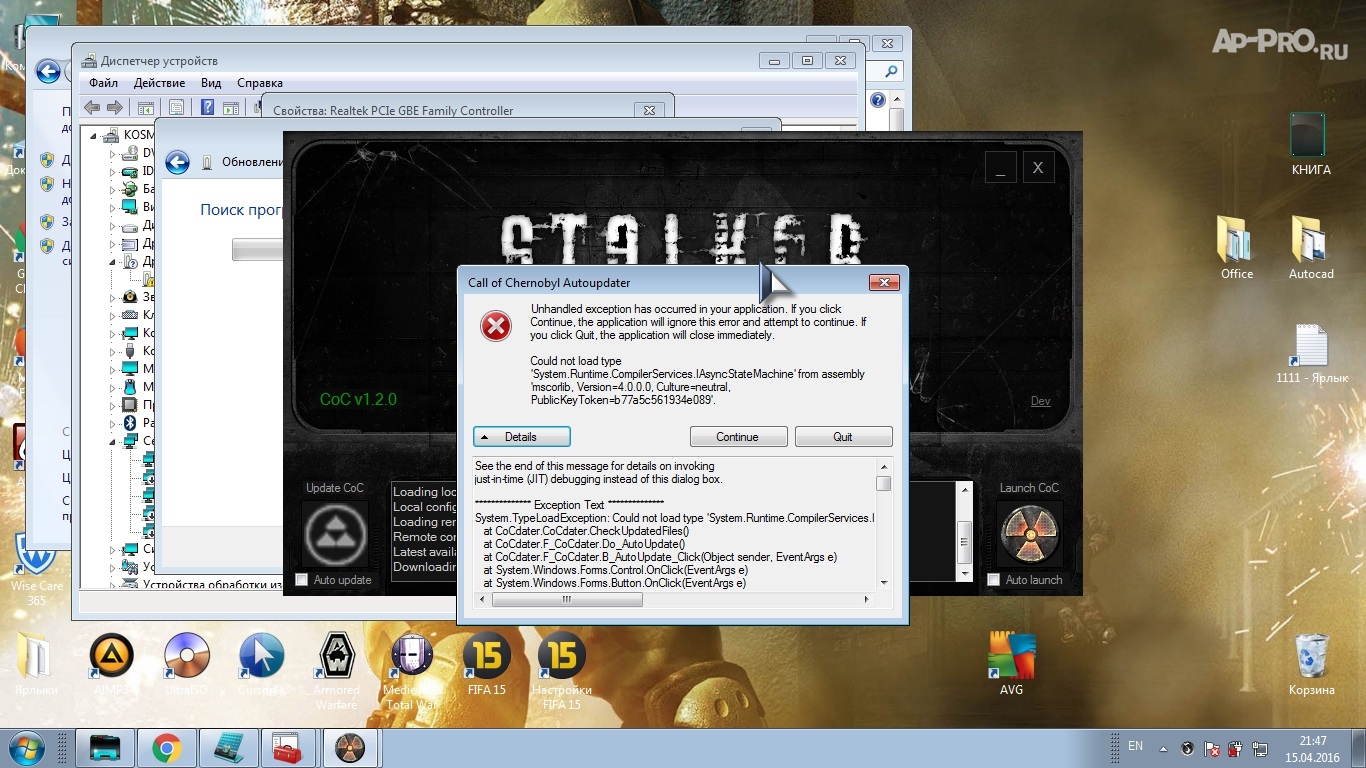Click the Dev link in CoC launcher

pyautogui.click(x=1040, y=401)
